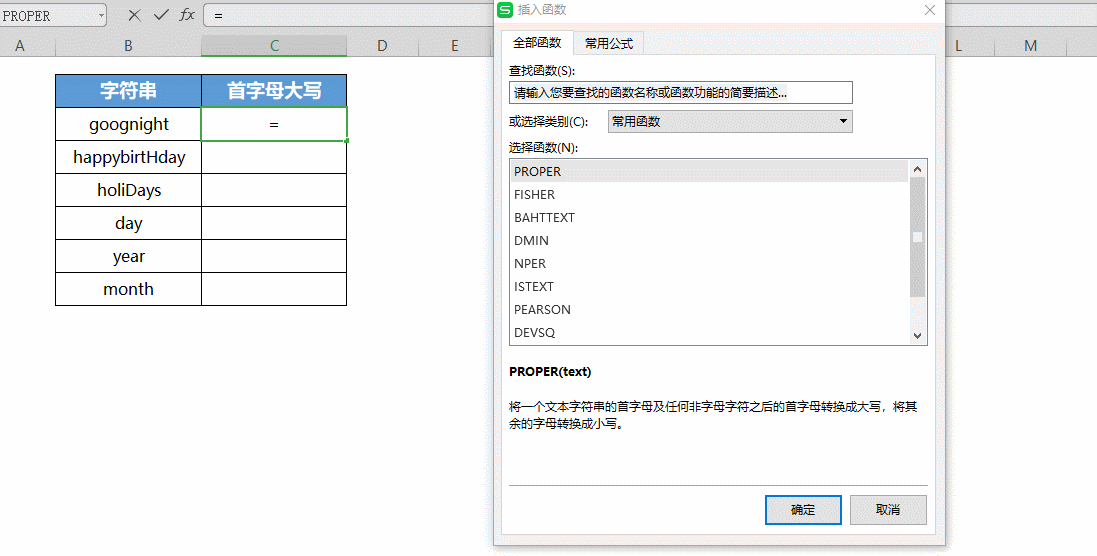Close the 插入函数 dialog
This screenshot has height=556, width=1097.
(930, 10)
